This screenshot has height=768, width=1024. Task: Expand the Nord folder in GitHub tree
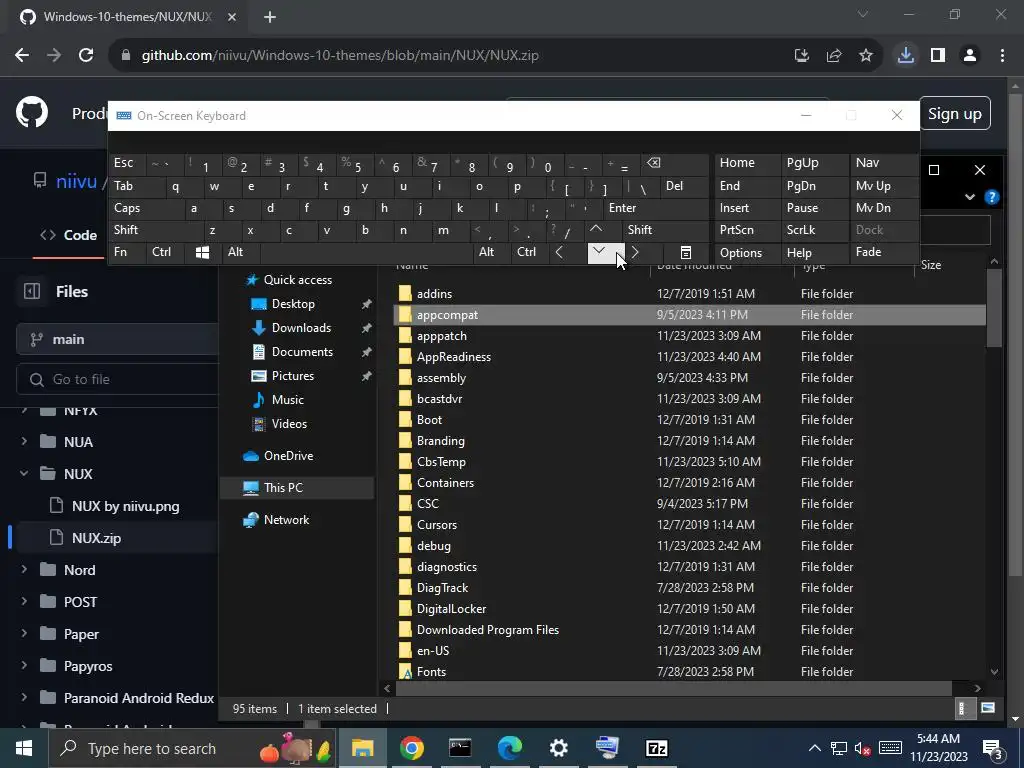tap(24, 569)
